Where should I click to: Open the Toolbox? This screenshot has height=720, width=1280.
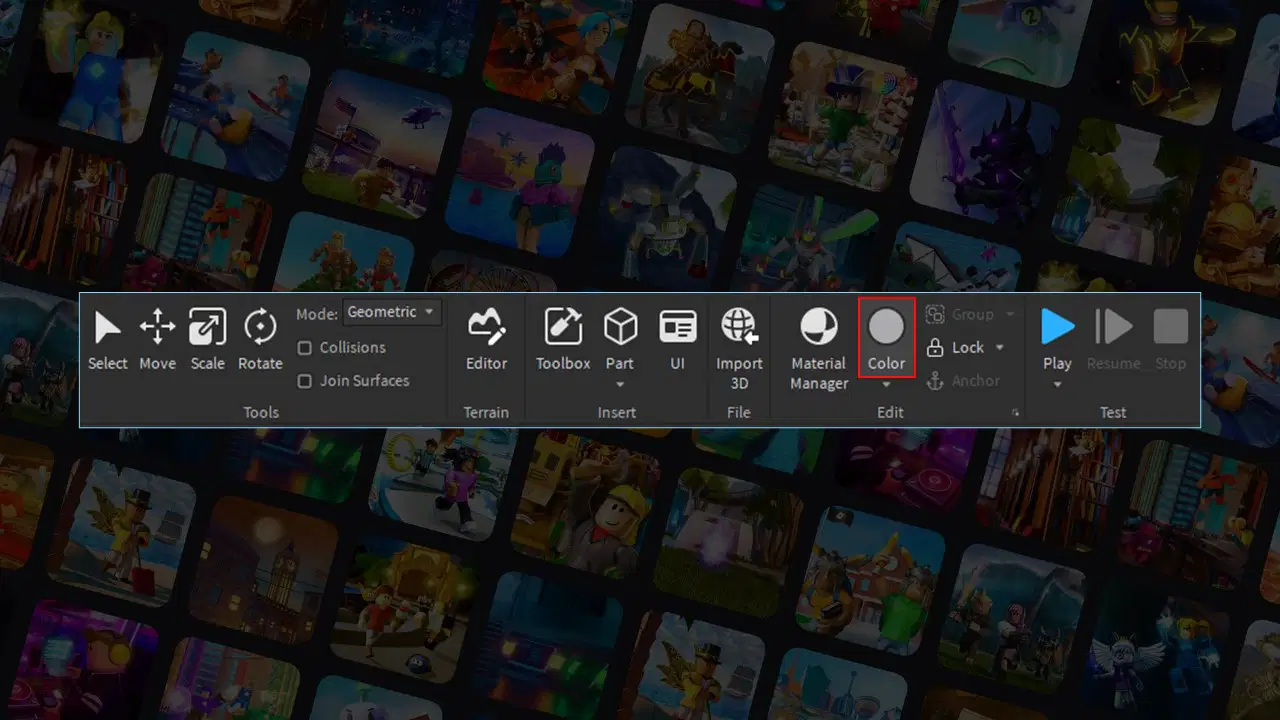point(563,338)
